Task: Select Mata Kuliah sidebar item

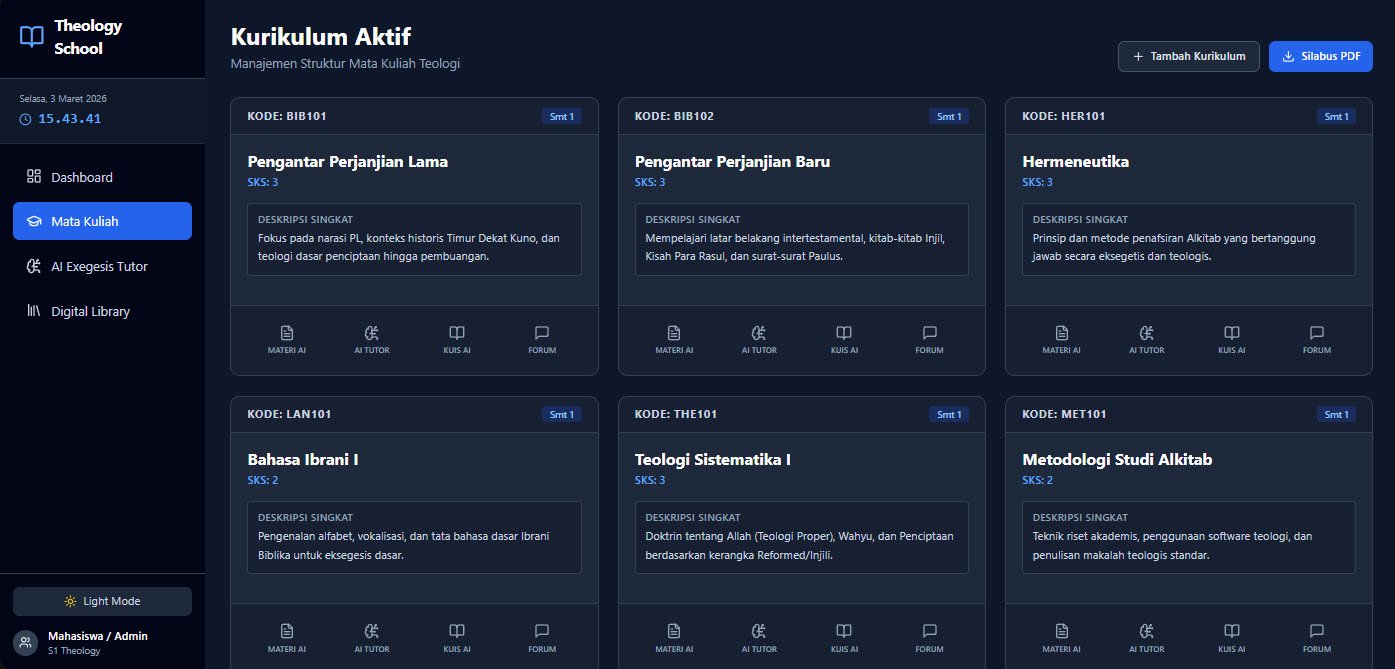Action: [x=102, y=221]
